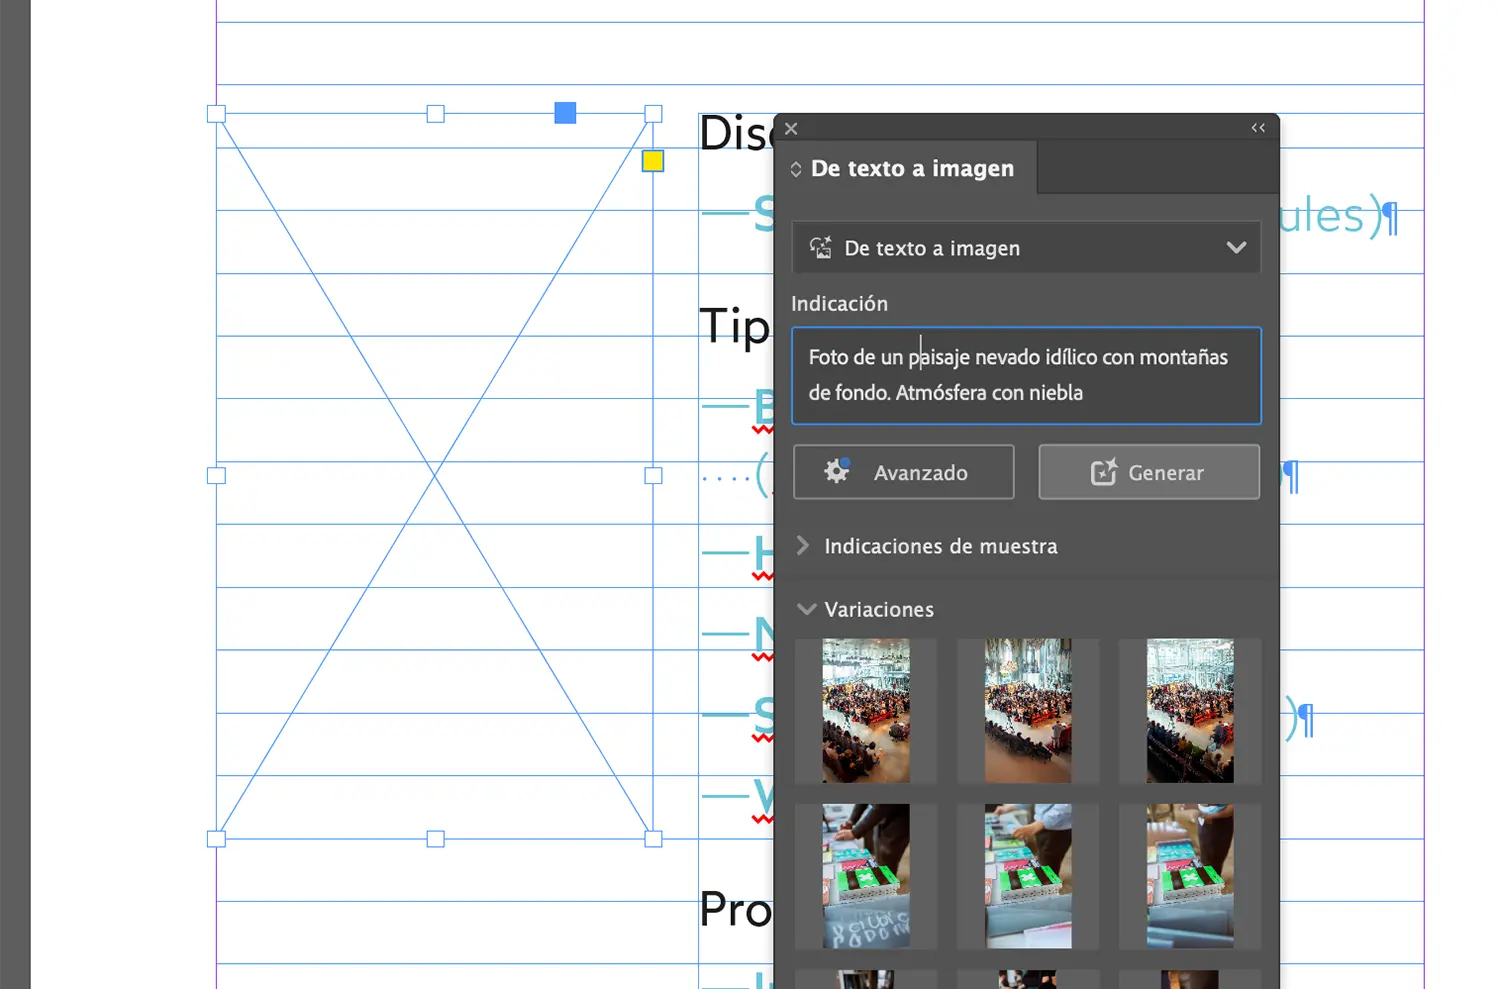1500x989 pixels.
Task: Click the frame's bottom-center resize handle
Action: pyautogui.click(x=435, y=839)
